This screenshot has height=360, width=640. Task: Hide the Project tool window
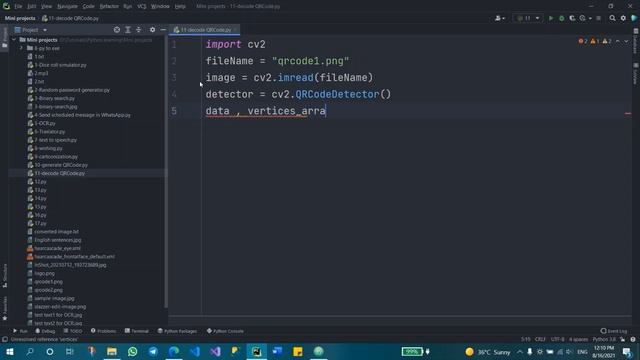coord(163,30)
